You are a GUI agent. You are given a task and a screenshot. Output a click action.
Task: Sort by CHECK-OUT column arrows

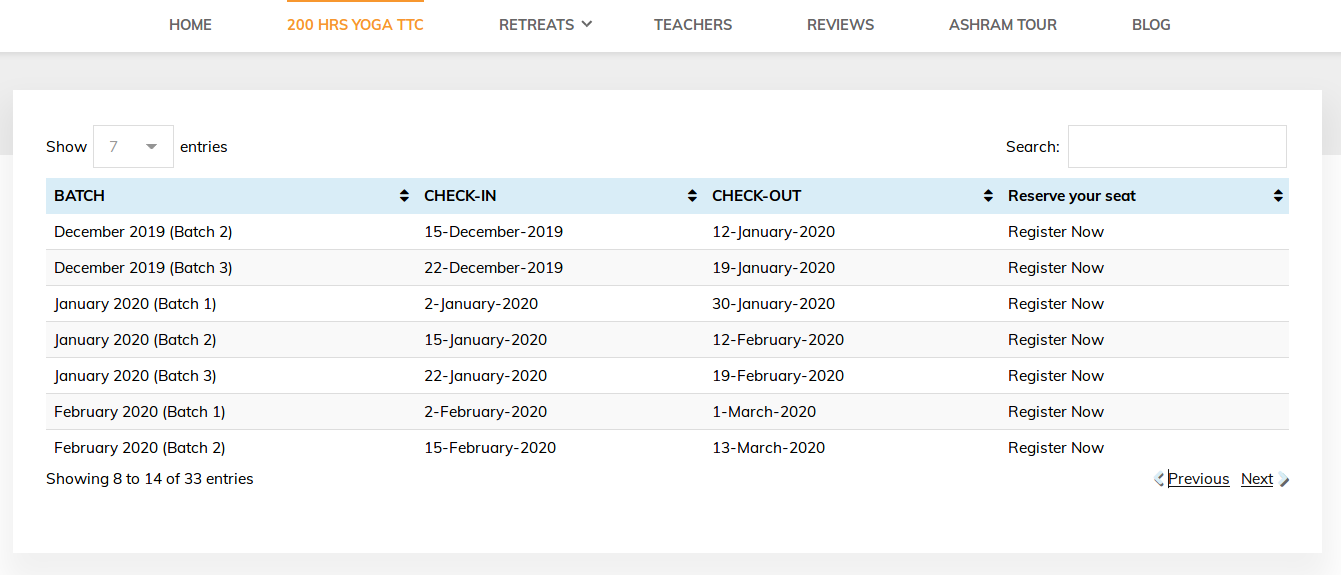(988, 196)
